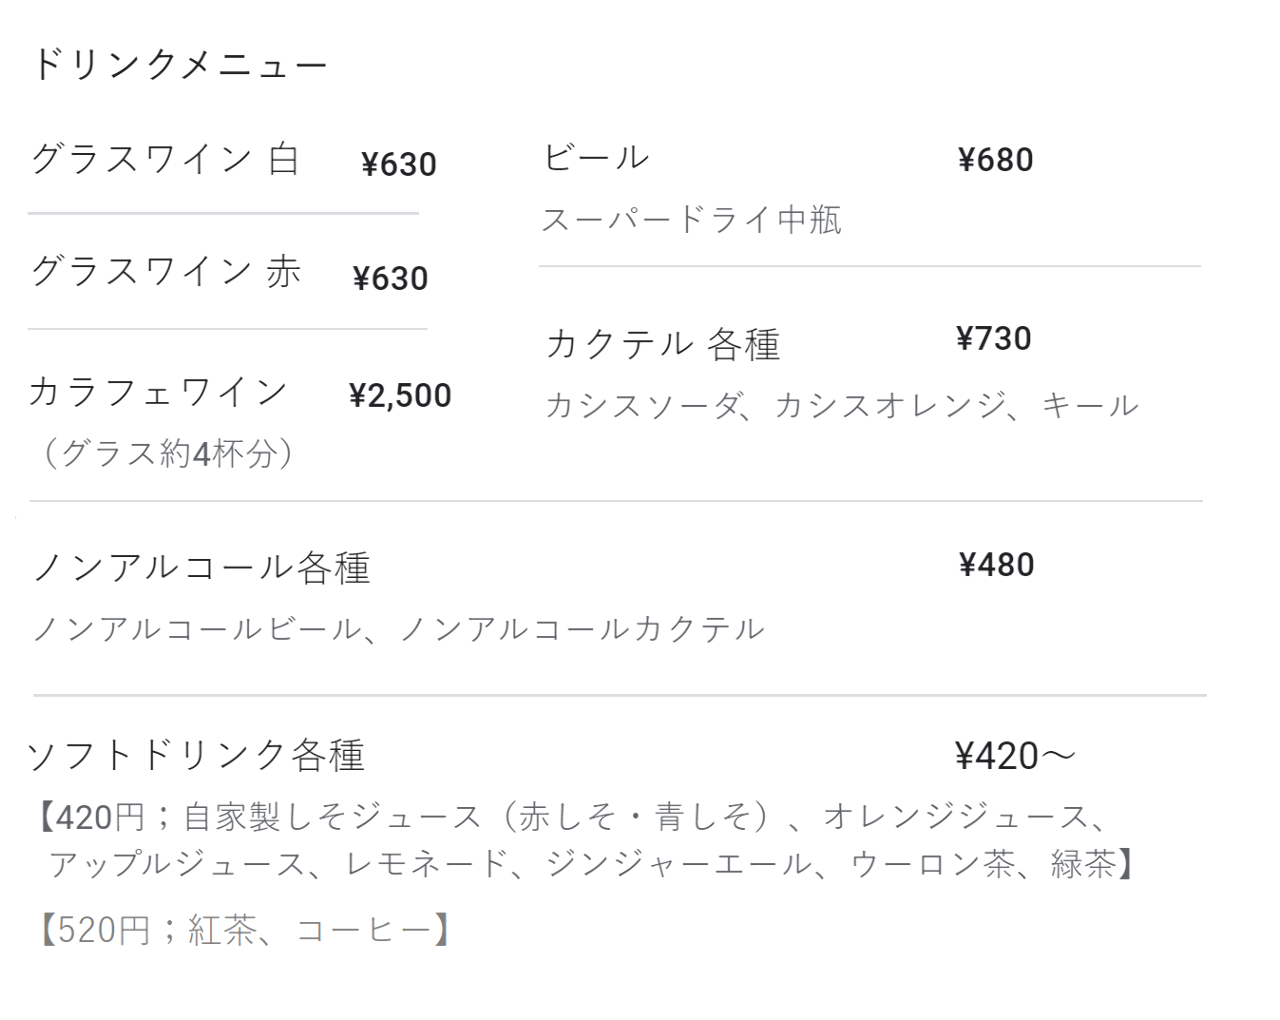Select カクテル 各種 item

[x=662, y=344]
